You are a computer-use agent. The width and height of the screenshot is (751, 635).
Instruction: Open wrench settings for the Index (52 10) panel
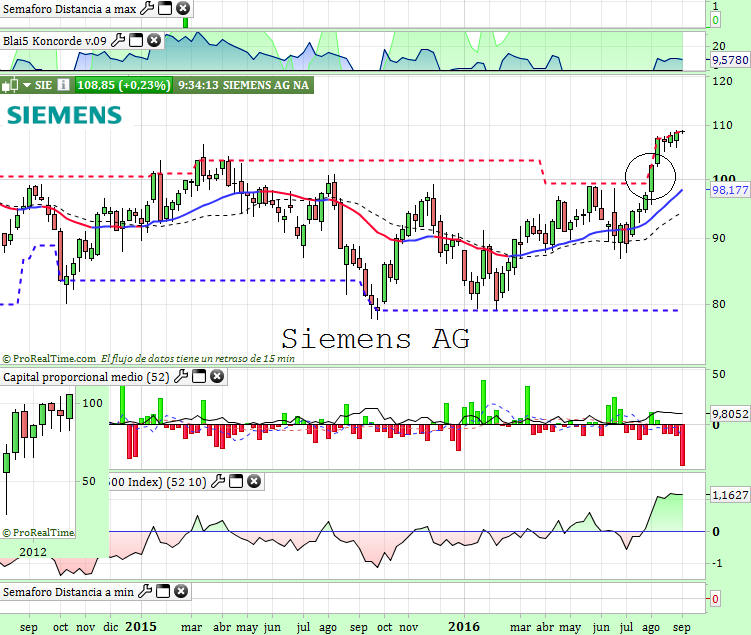(x=217, y=481)
